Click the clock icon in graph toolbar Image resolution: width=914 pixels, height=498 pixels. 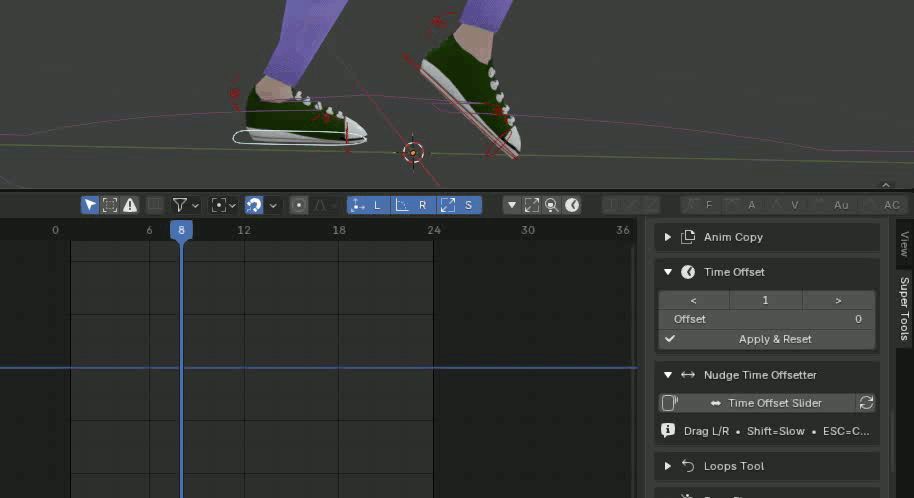tap(572, 205)
